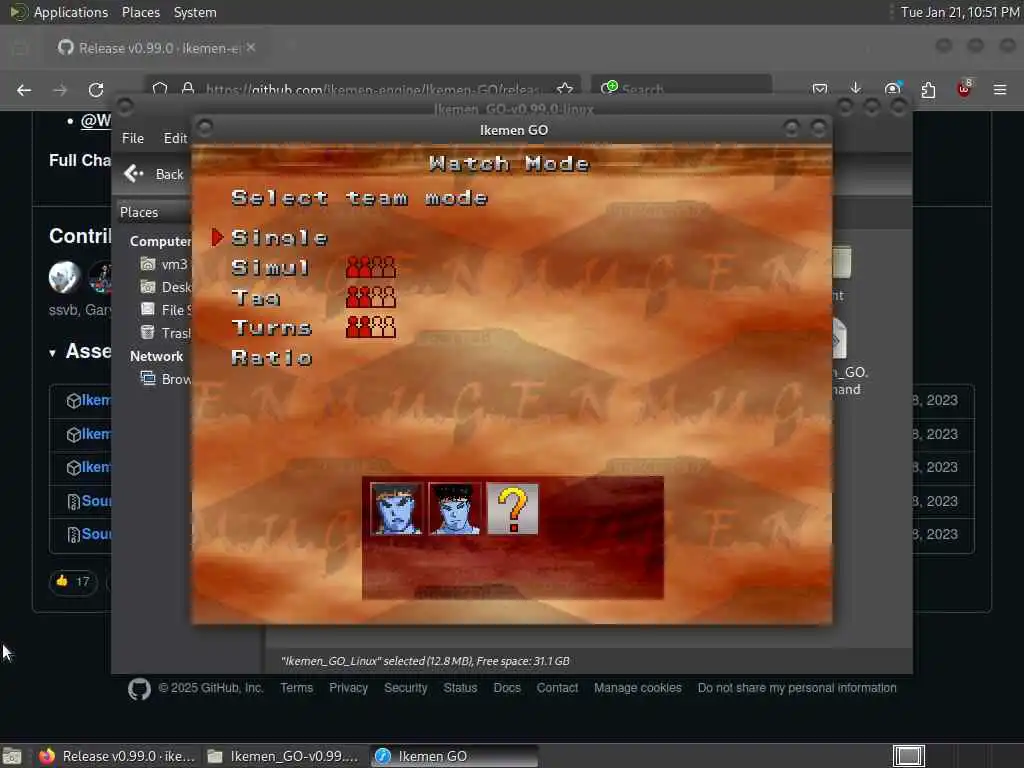Click the Firefox account icon in toolbar

892,89
